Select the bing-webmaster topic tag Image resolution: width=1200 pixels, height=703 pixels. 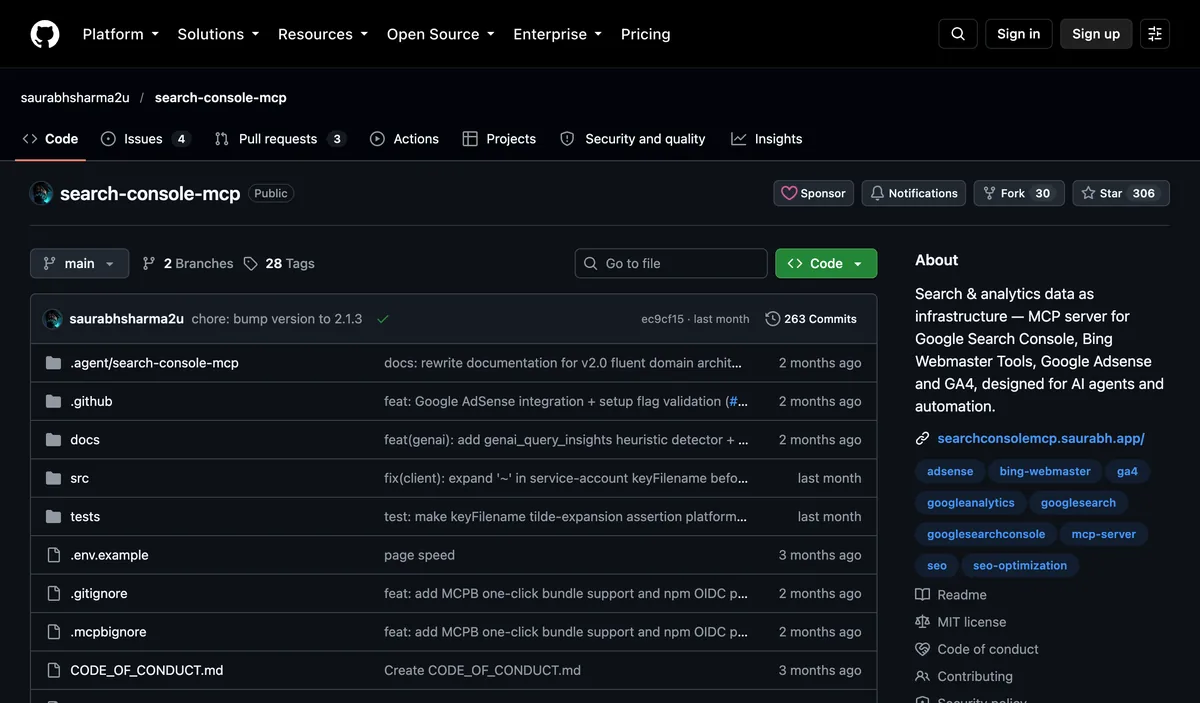(x=1045, y=471)
